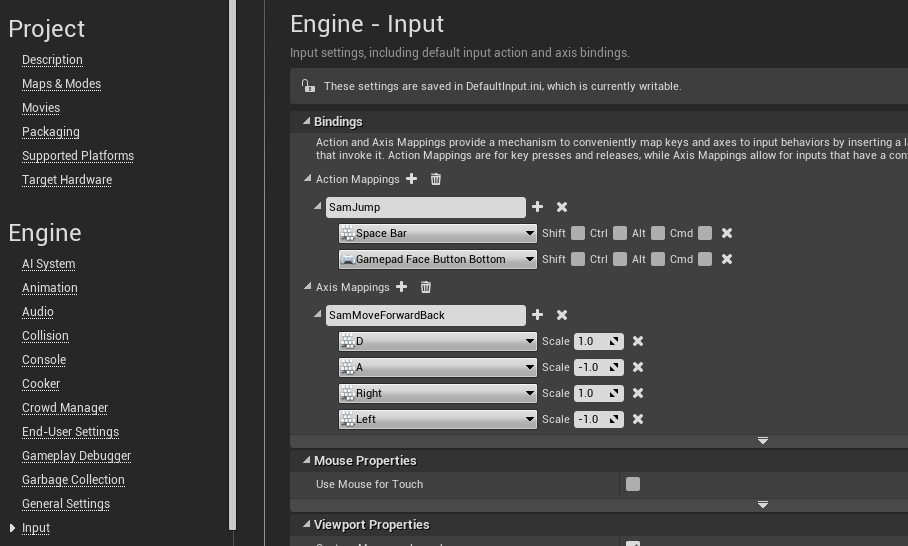Enable Shift modifier for Space Bar binding
The image size is (908, 546).
pyautogui.click(x=578, y=233)
